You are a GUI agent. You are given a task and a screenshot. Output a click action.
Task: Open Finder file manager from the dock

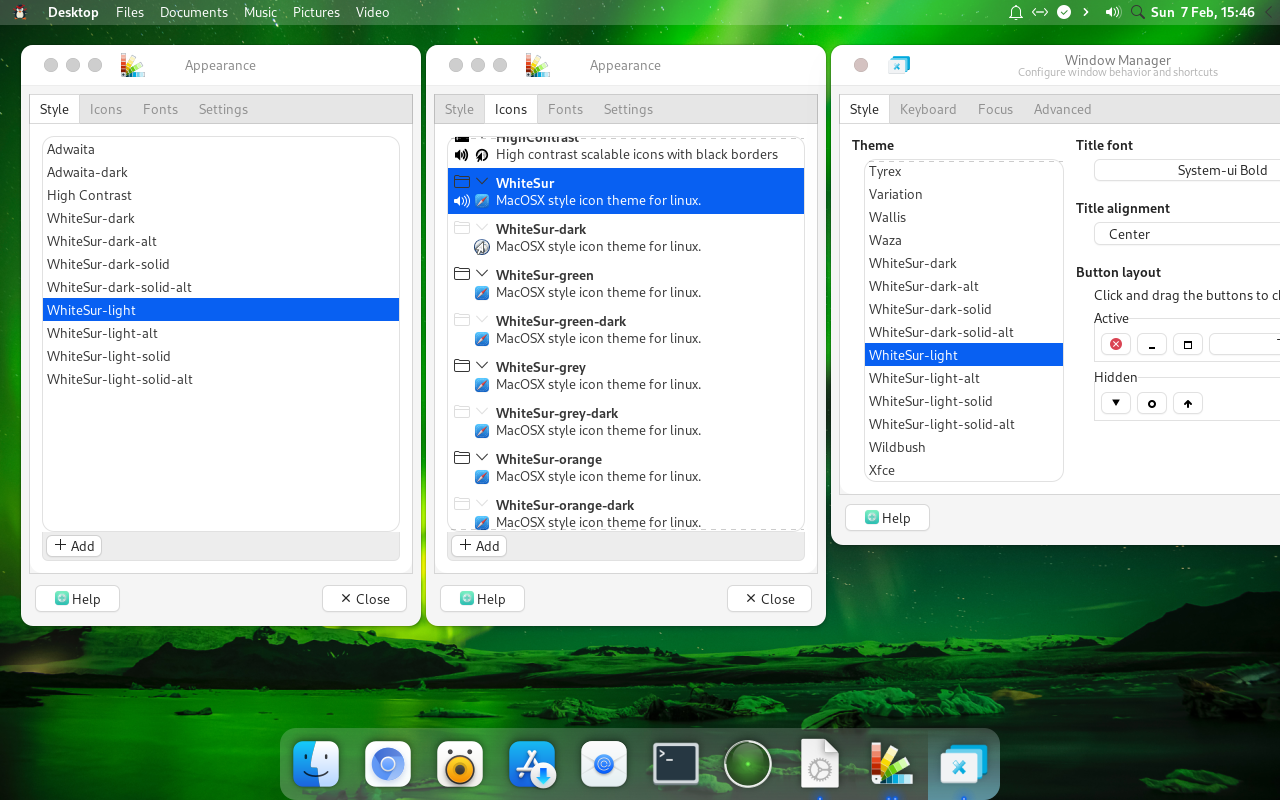coord(316,766)
